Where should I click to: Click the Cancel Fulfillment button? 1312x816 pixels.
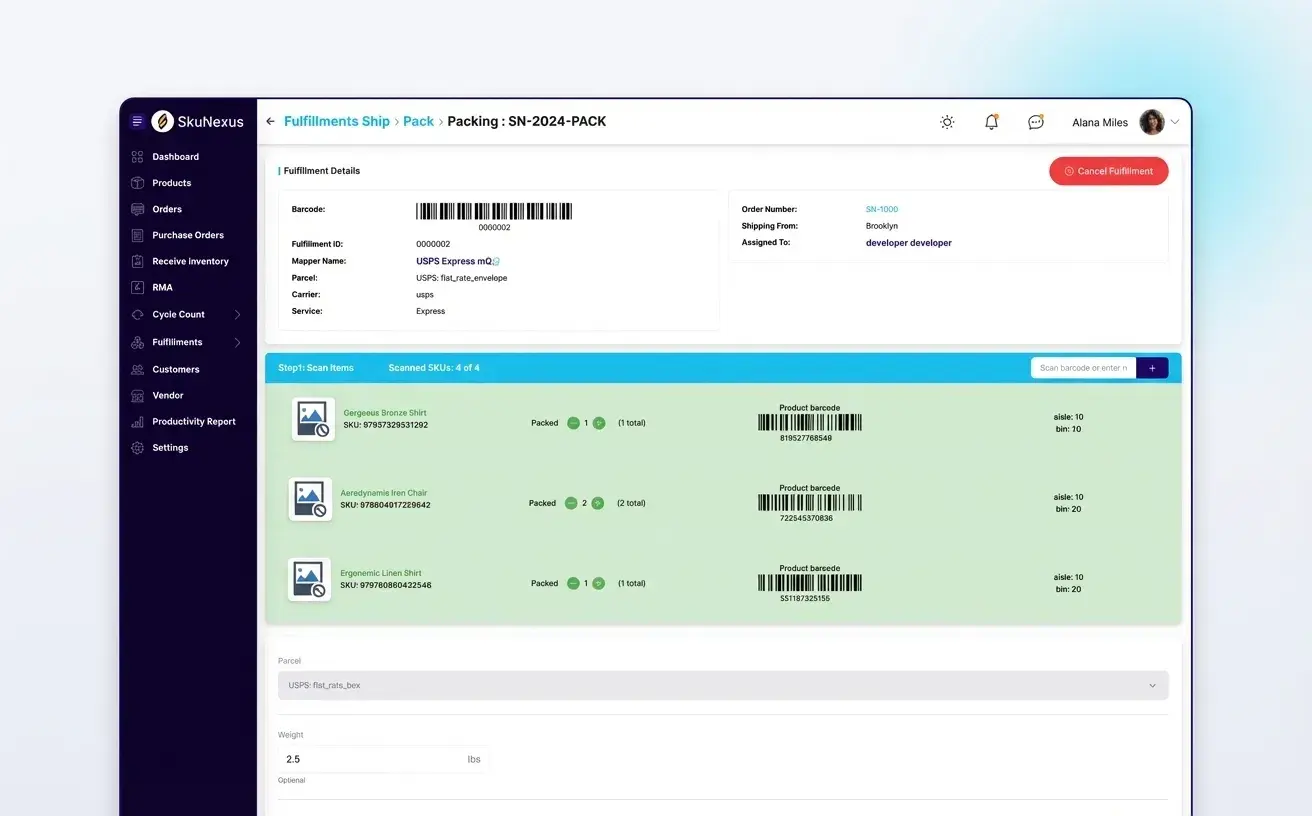pos(1108,171)
